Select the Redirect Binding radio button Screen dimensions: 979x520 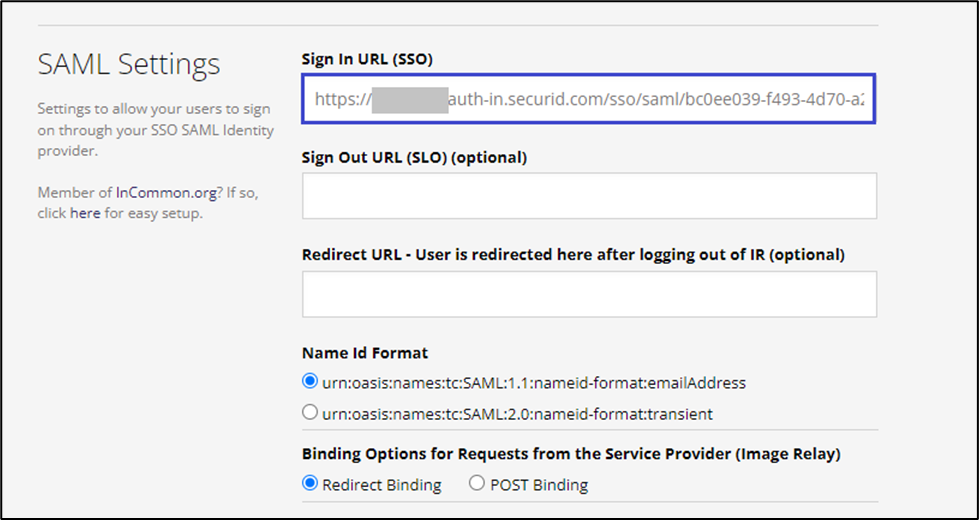309,484
